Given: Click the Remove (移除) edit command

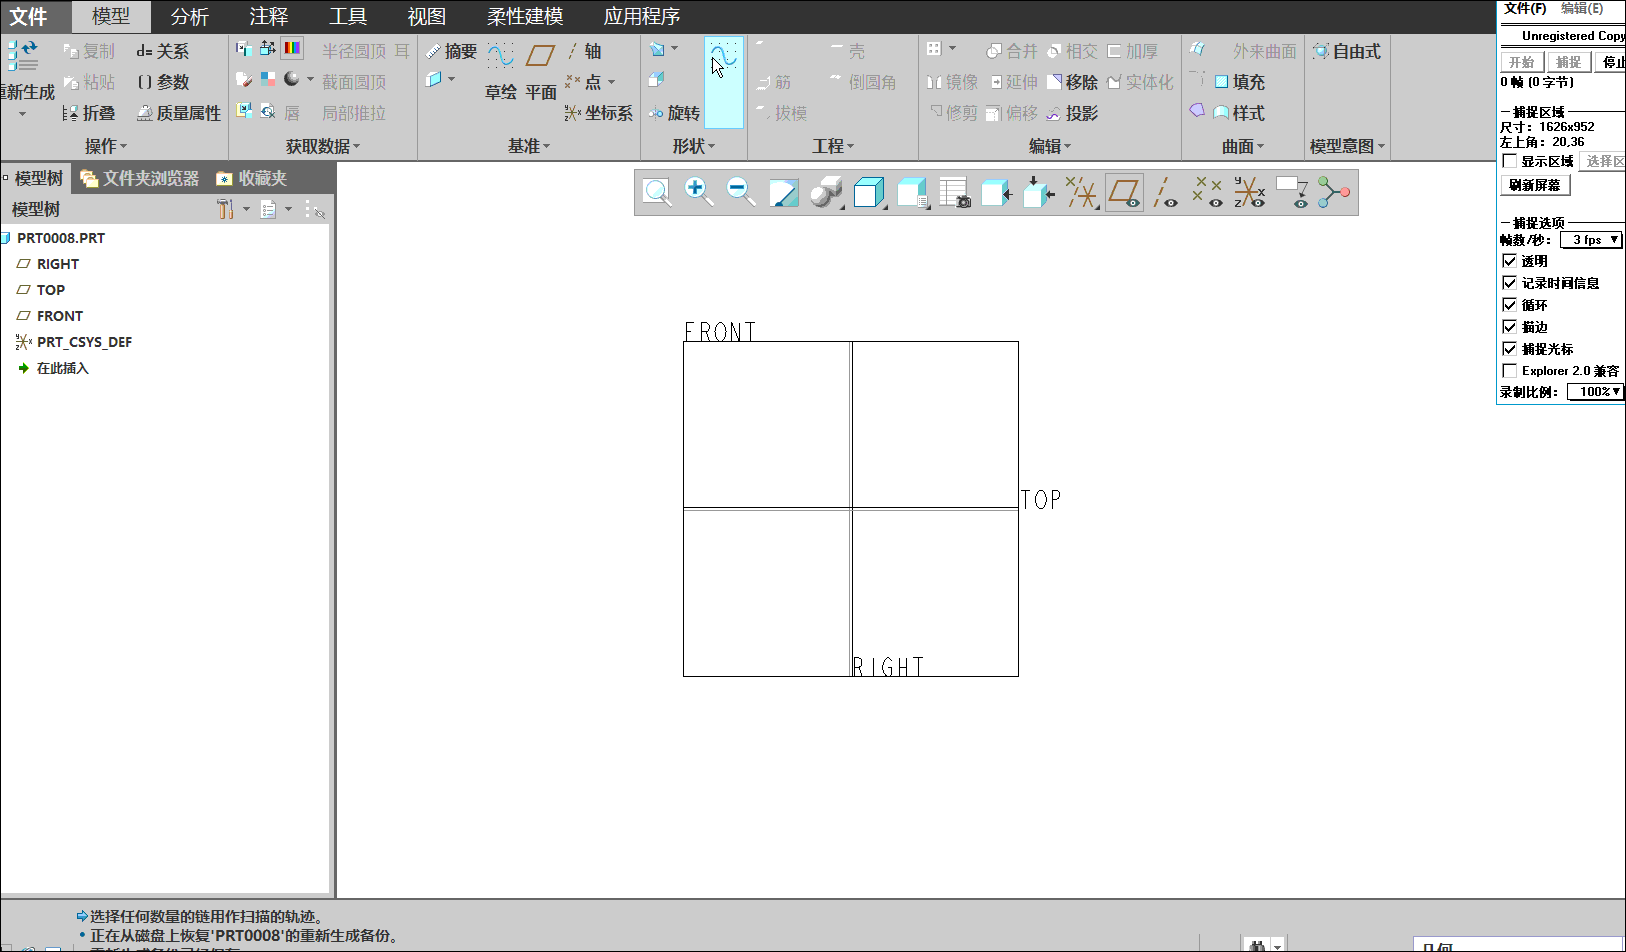Looking at the screenshot, I should [x=1073, y=82].
